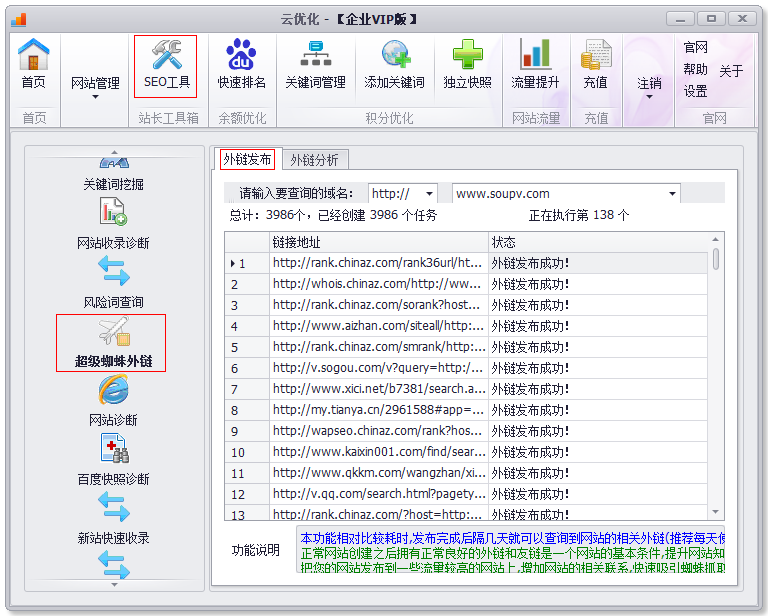Switch to the 外链分析 tab

[x=314, y=160]
